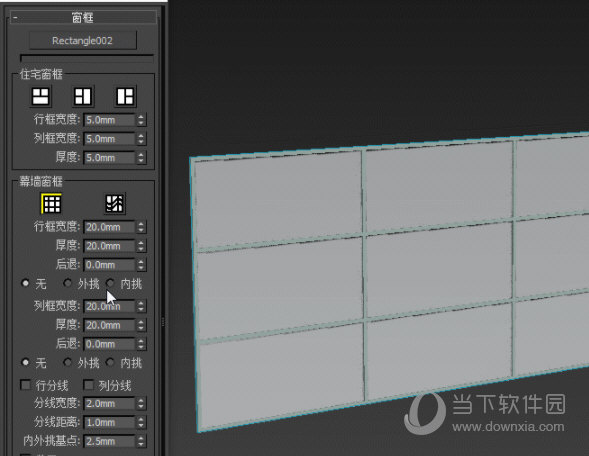Select 内挑 radio for row frame
This screenshot has width=589, height=456.
tap(110, 283)
